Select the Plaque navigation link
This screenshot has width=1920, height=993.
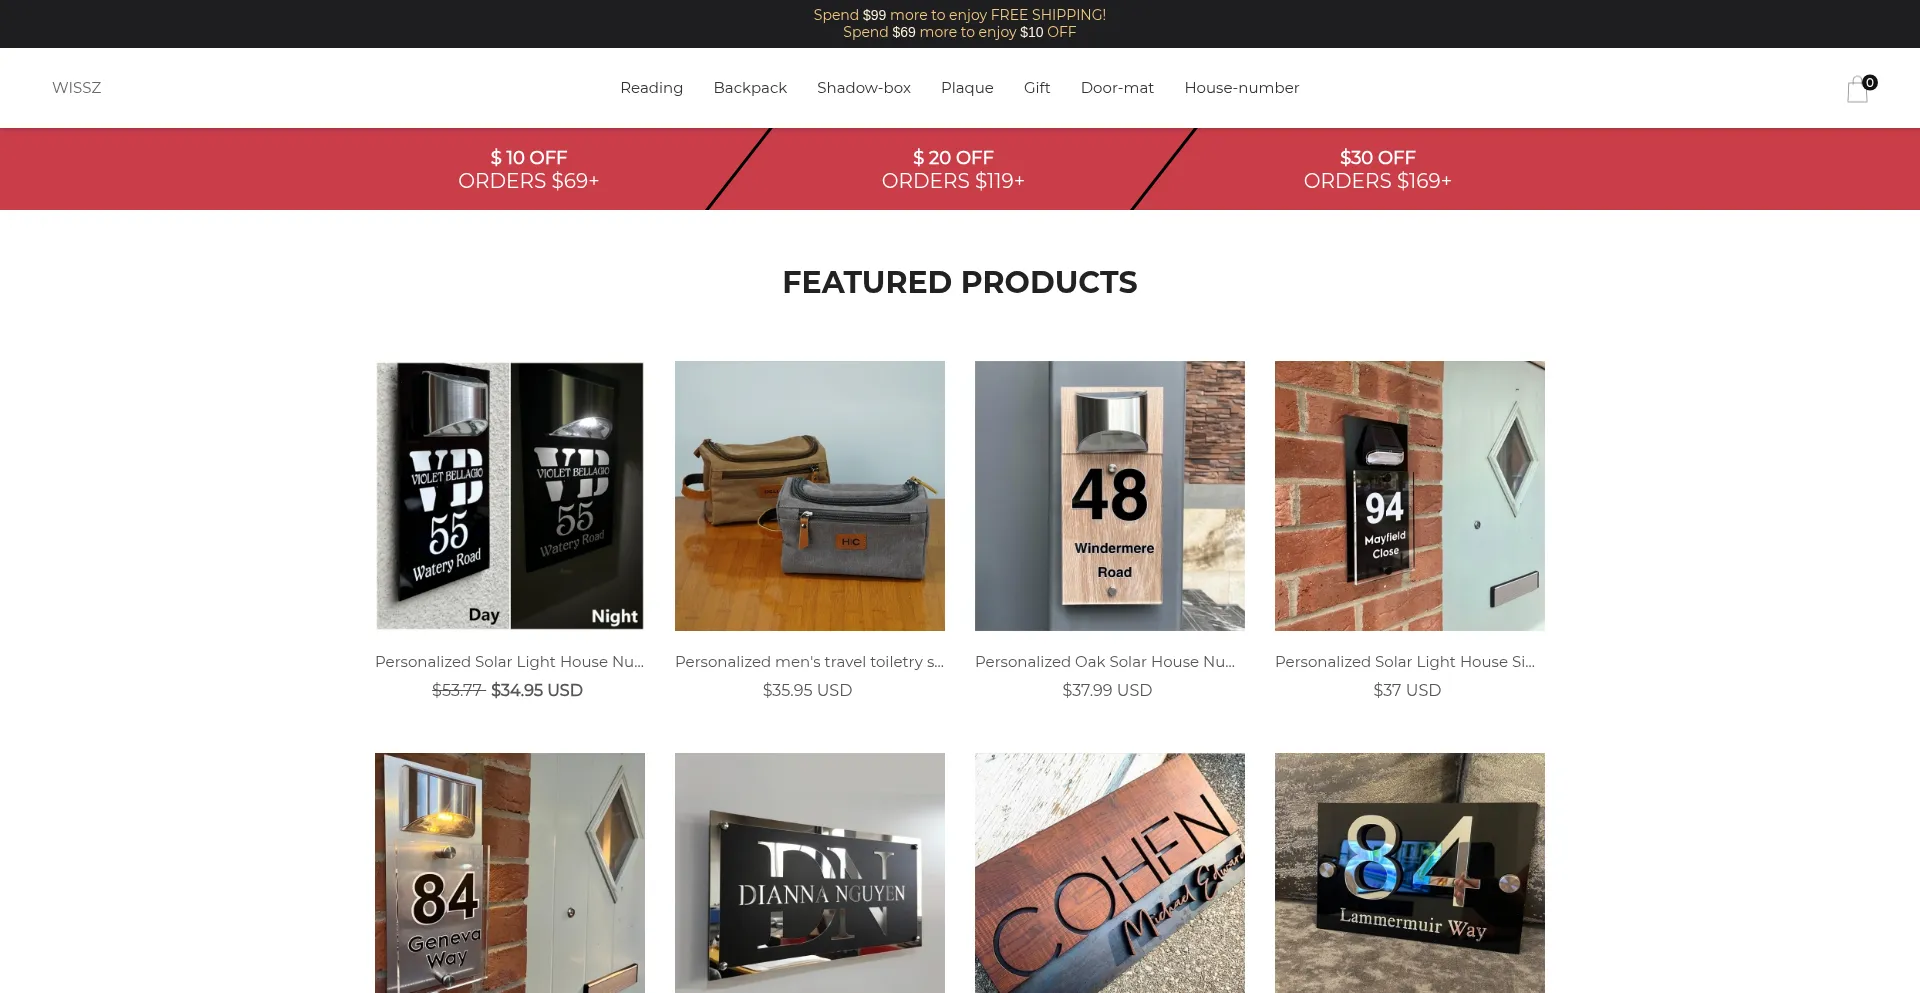point(967,88)
